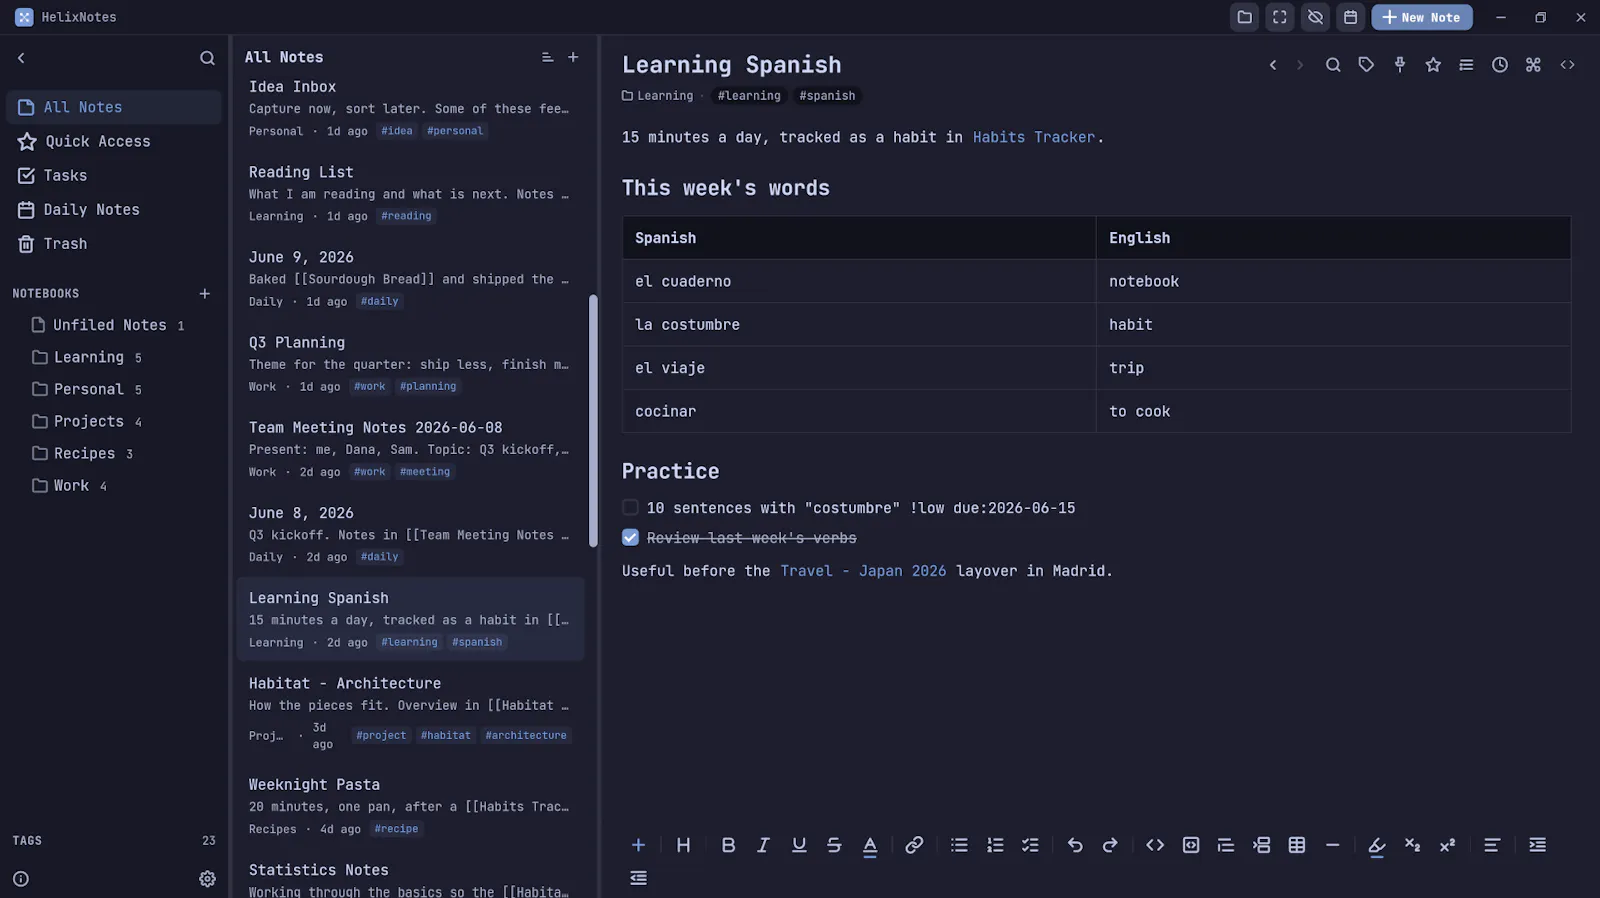Toggle the crossed-out eye preview icon
This screenshot has width=1600, height=898.
point(1315,17)
